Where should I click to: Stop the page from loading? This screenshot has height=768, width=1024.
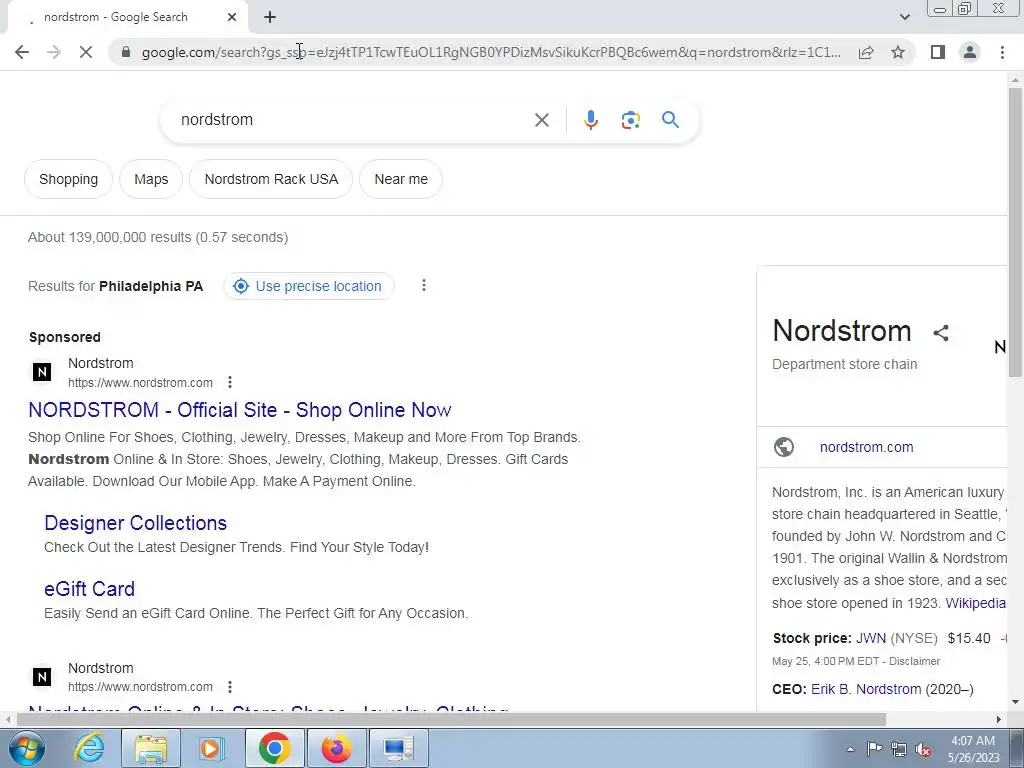86,52
